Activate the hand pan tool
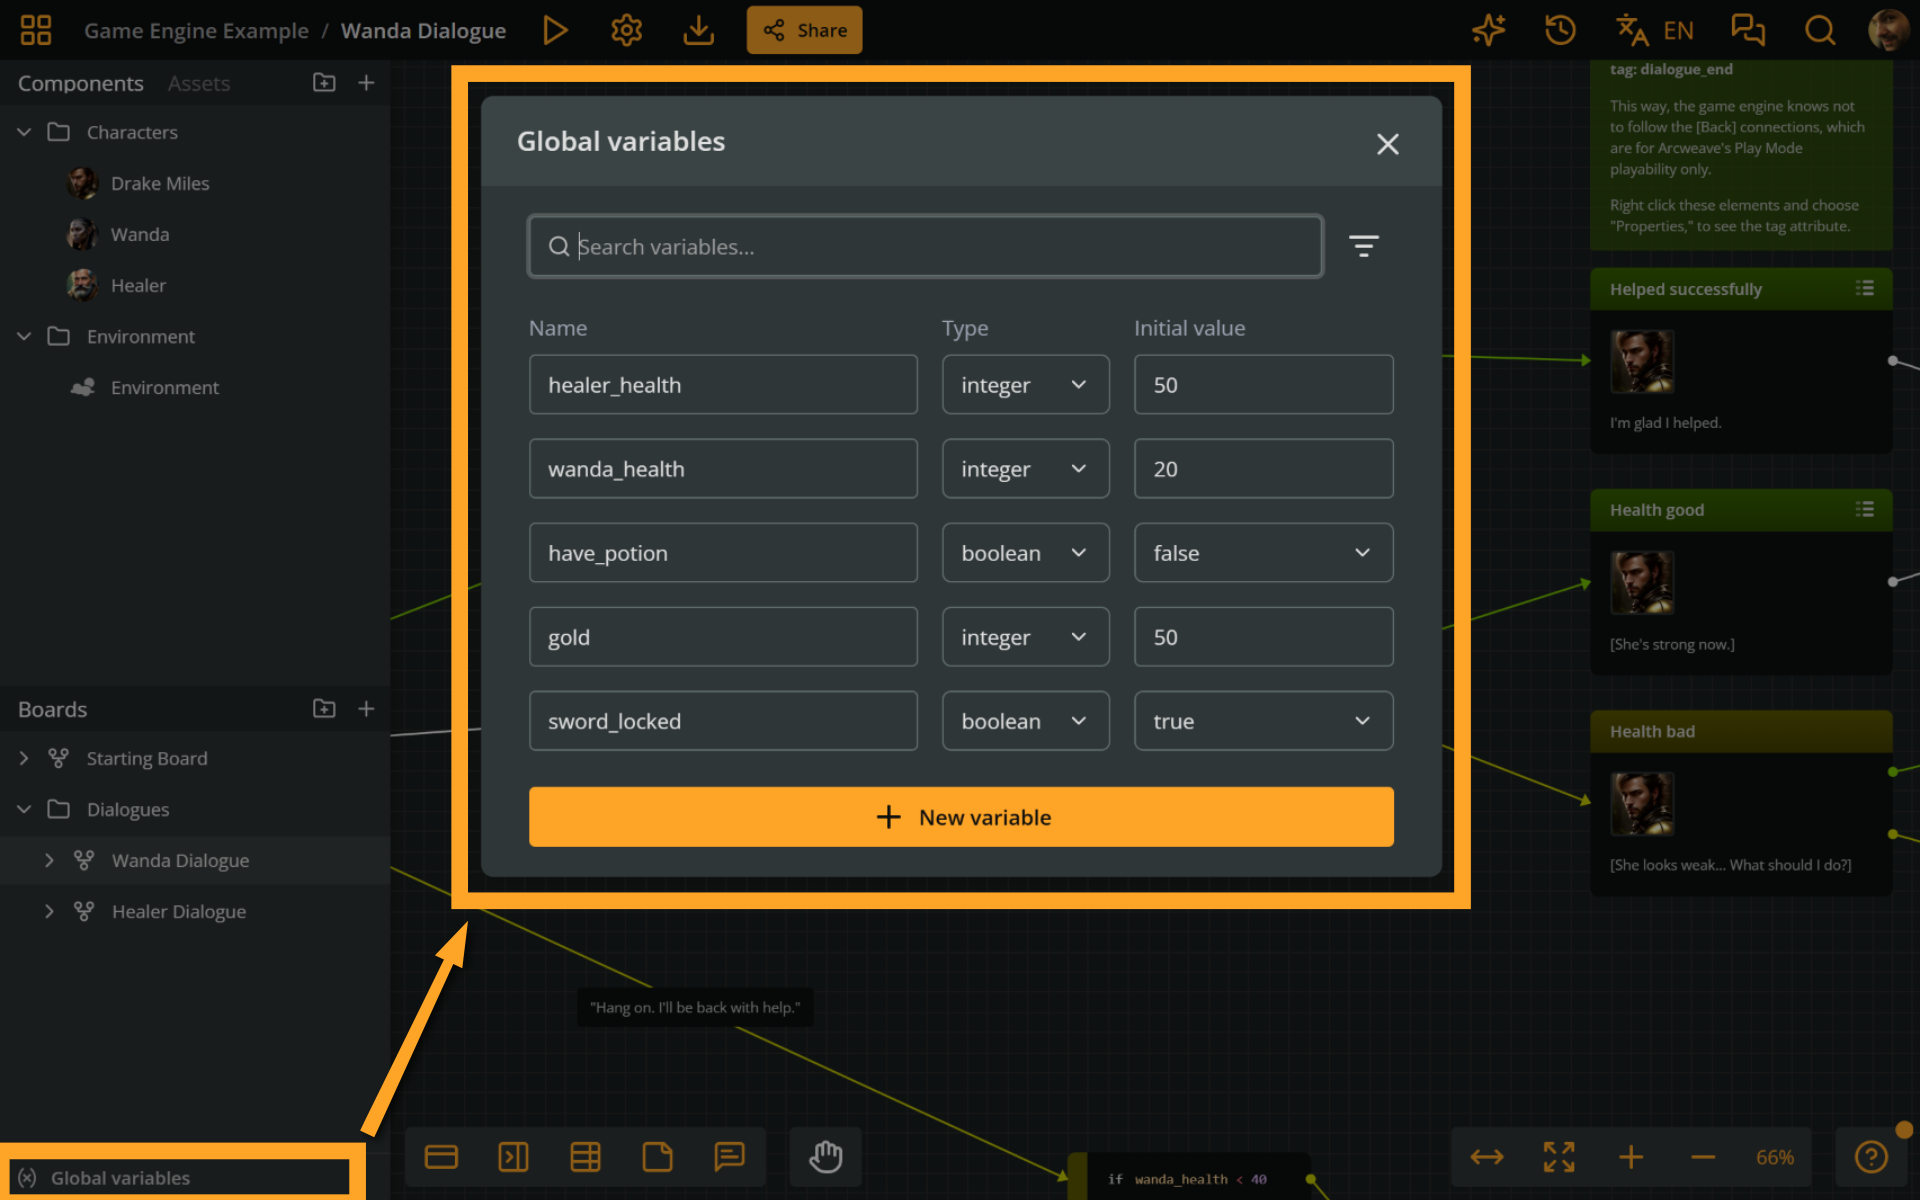 (x=826, y=1157)
